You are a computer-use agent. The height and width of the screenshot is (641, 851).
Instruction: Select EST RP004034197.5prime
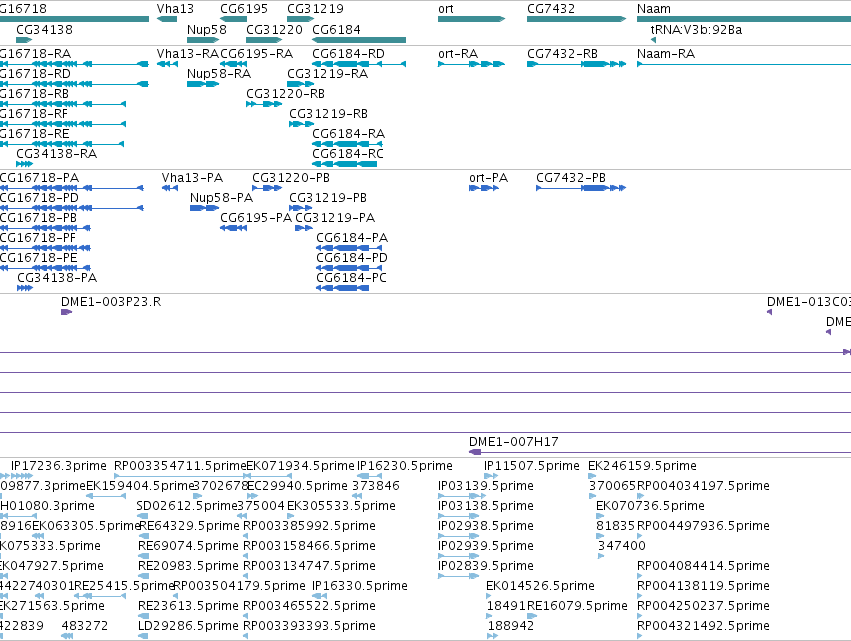pos(703,486)
